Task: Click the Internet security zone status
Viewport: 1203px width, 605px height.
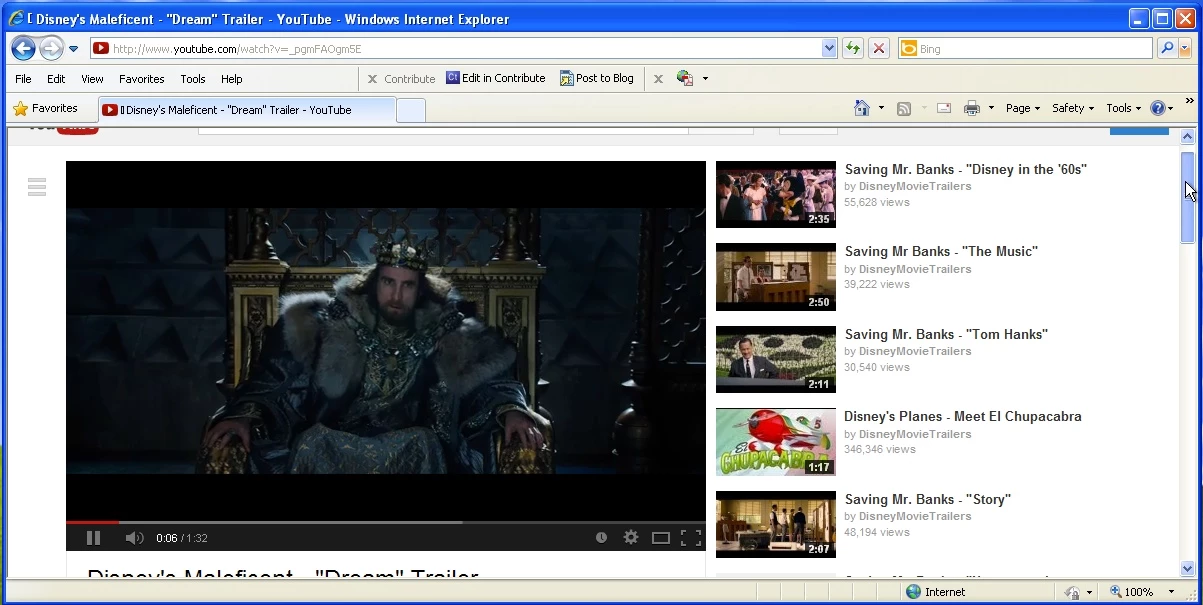Action: (x=936, y=592)
